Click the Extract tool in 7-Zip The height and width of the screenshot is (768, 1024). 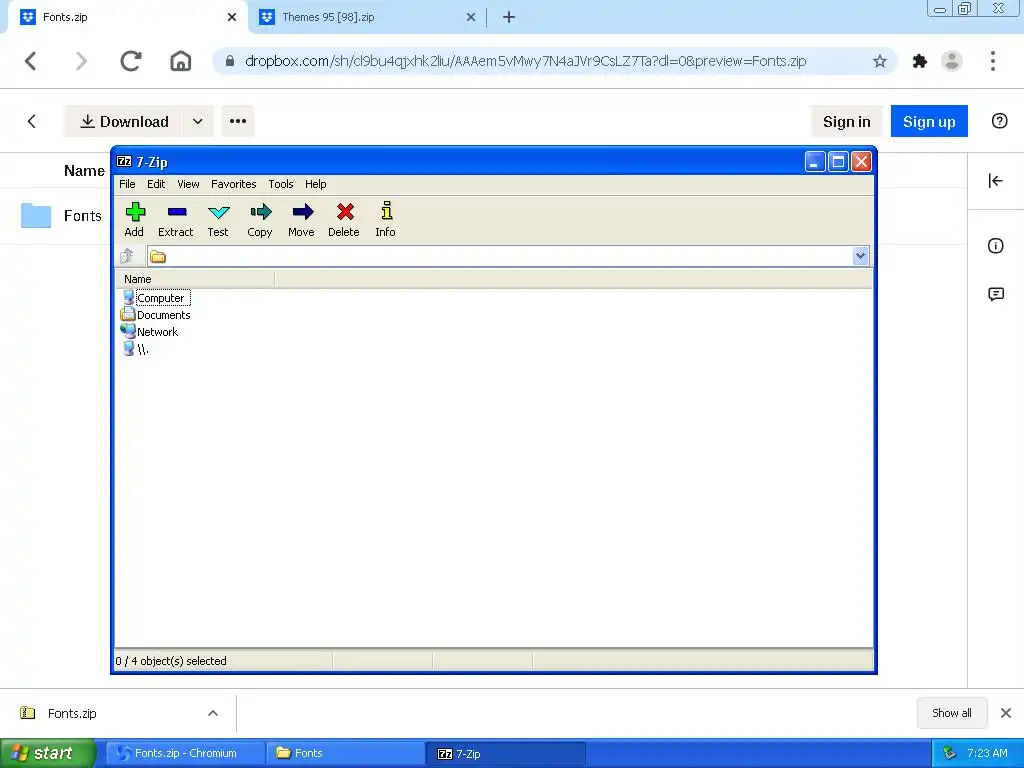click(176, 219)
